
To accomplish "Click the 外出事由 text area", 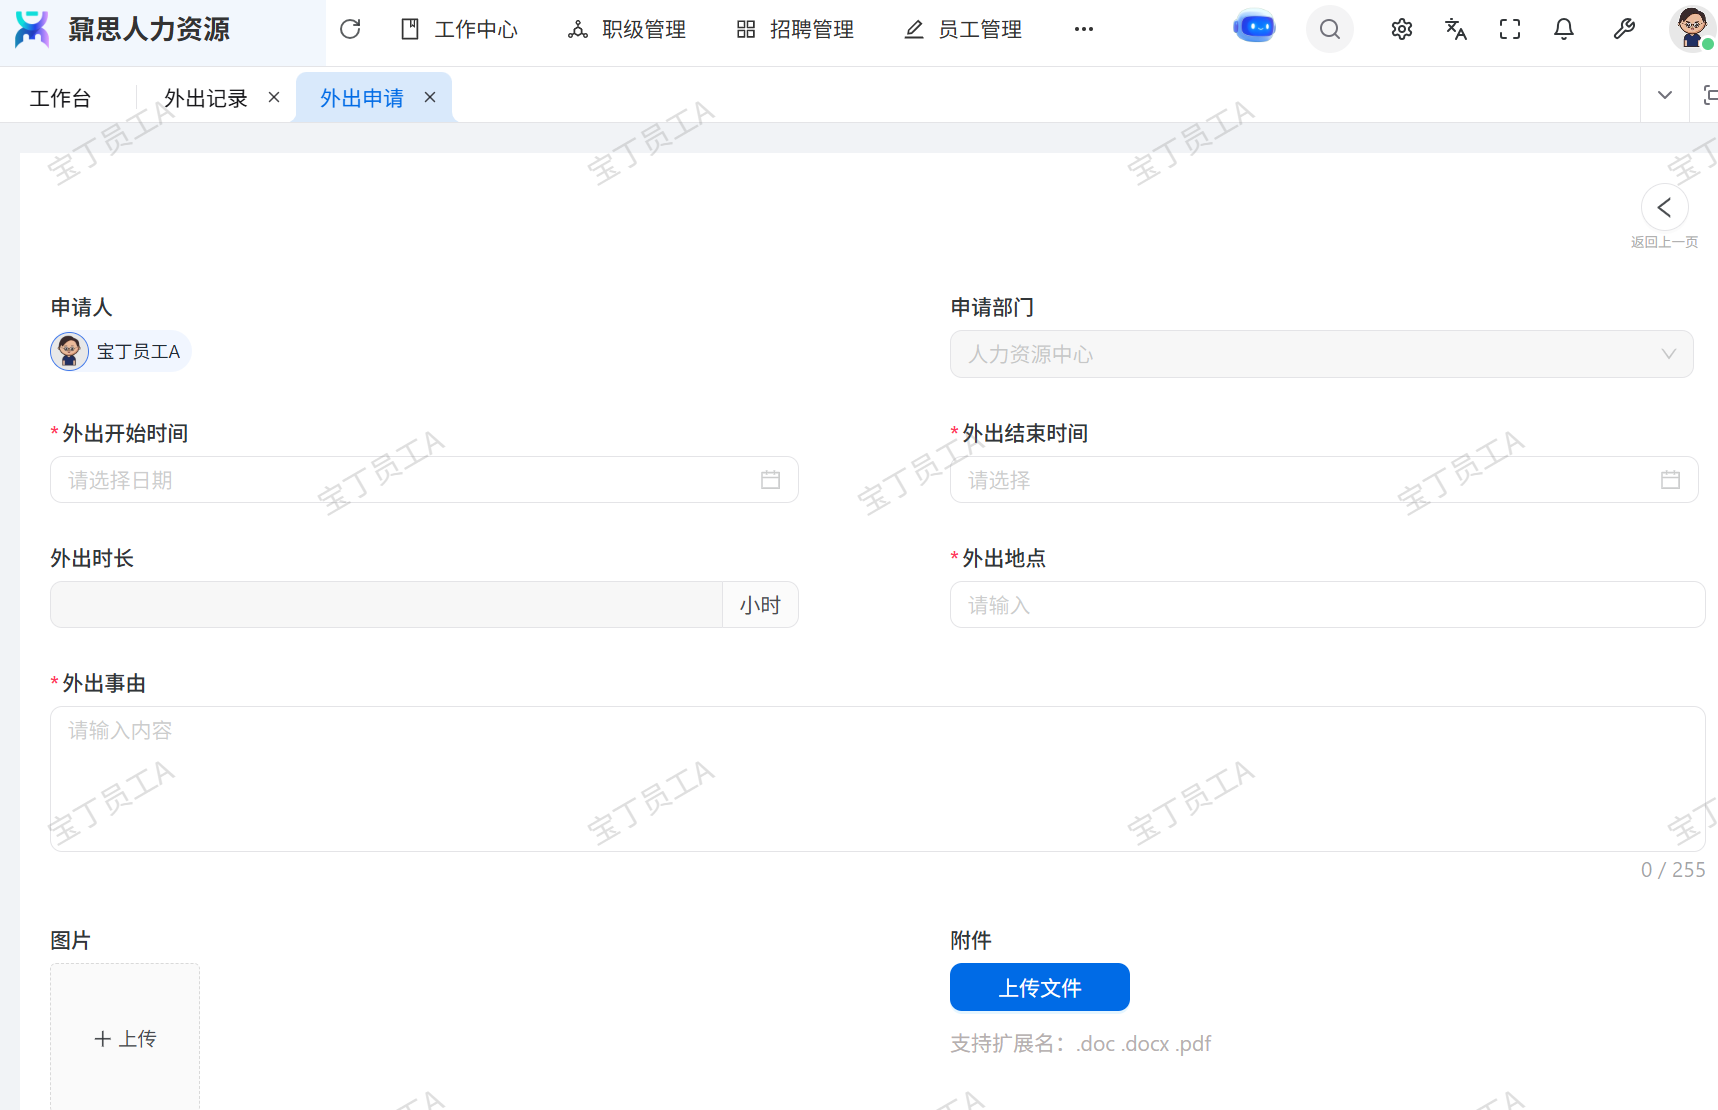I will 877,778.
